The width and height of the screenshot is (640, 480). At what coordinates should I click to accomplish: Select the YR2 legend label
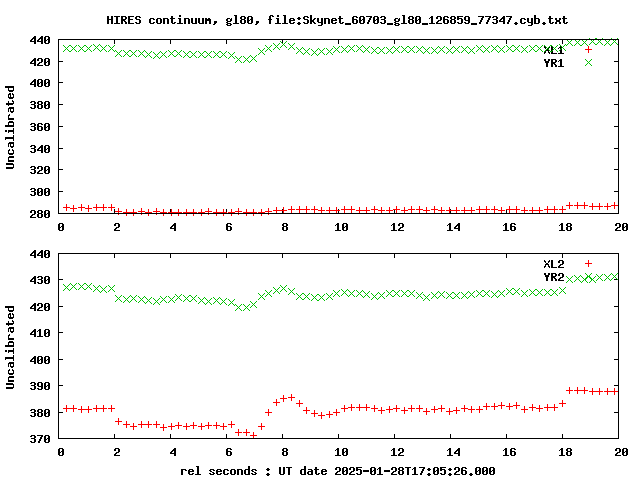pyautogui.click(x=553, y=277)
